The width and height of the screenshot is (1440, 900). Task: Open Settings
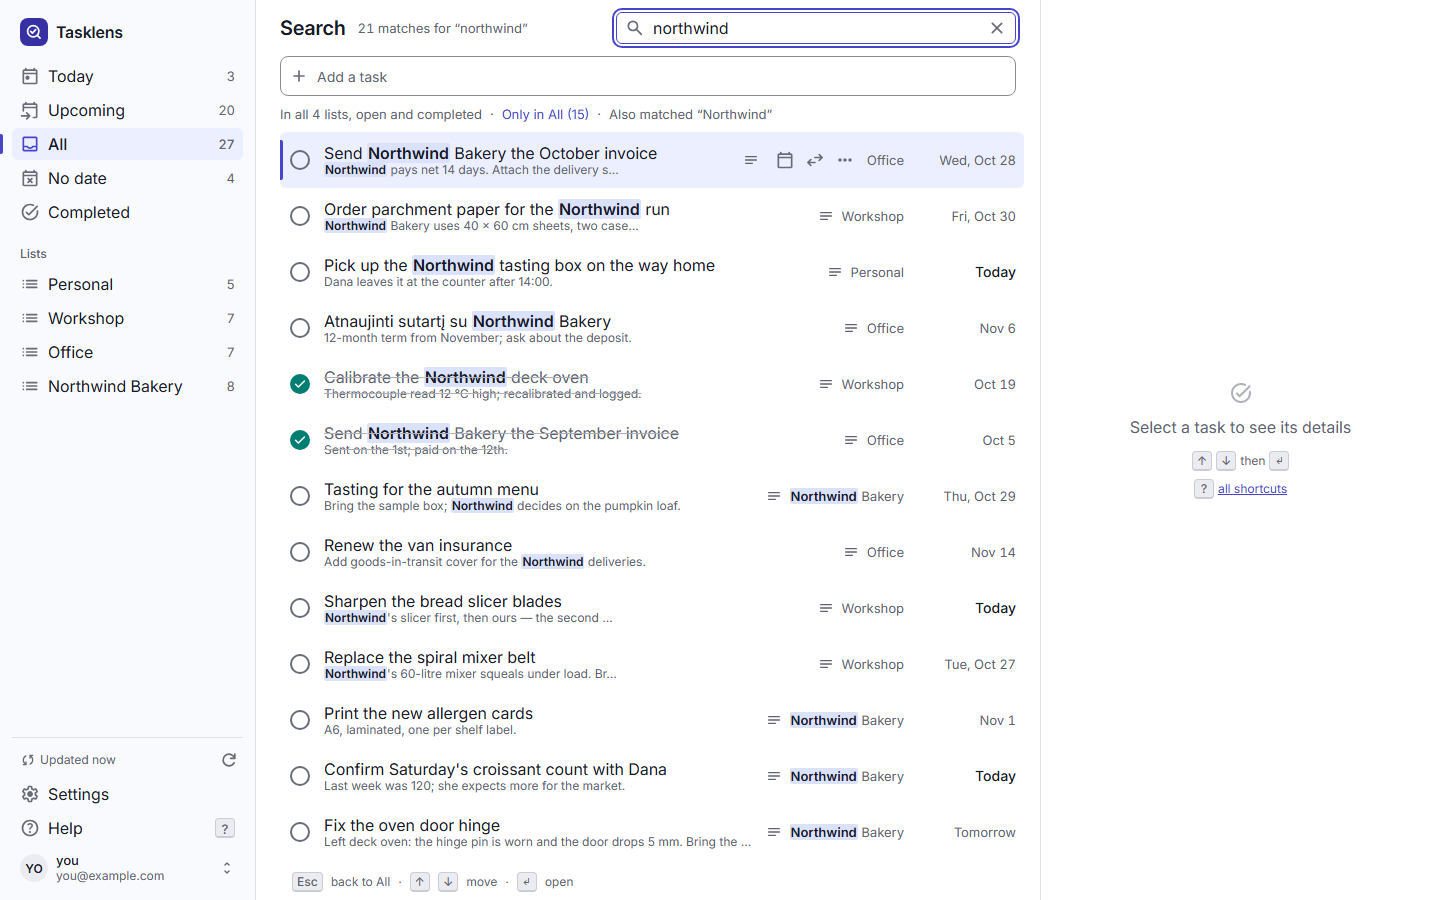tap(128, 794)
